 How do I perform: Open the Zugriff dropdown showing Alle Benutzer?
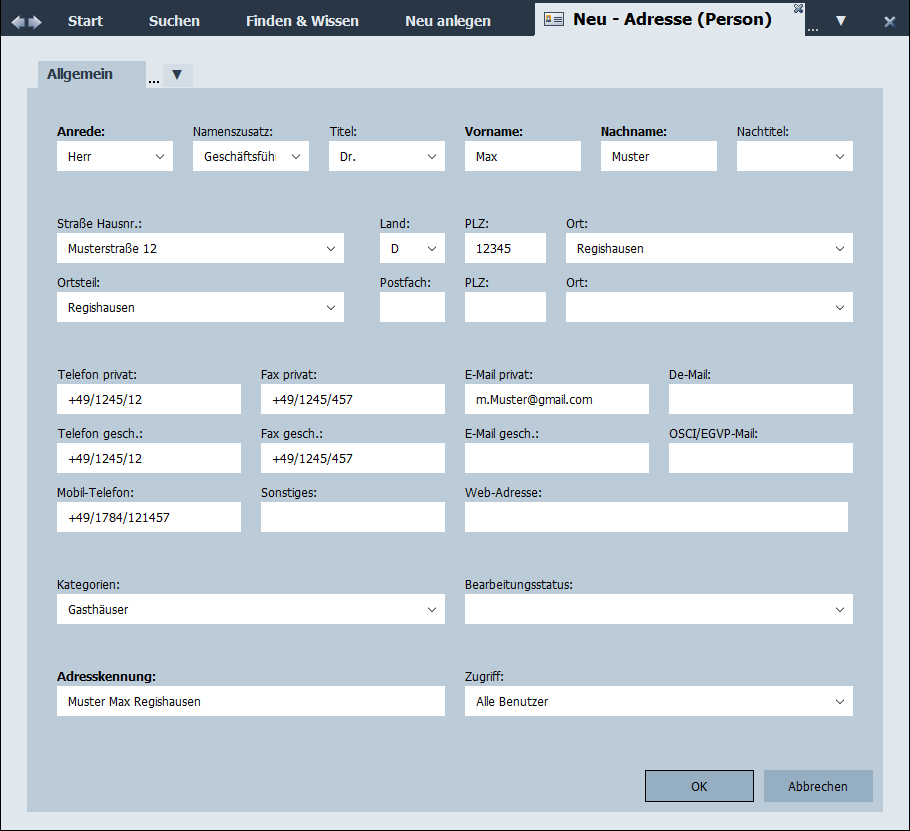840,702
